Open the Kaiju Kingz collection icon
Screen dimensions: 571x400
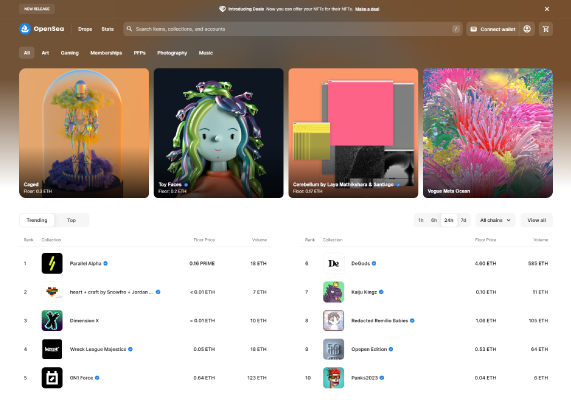coord(334,292)
